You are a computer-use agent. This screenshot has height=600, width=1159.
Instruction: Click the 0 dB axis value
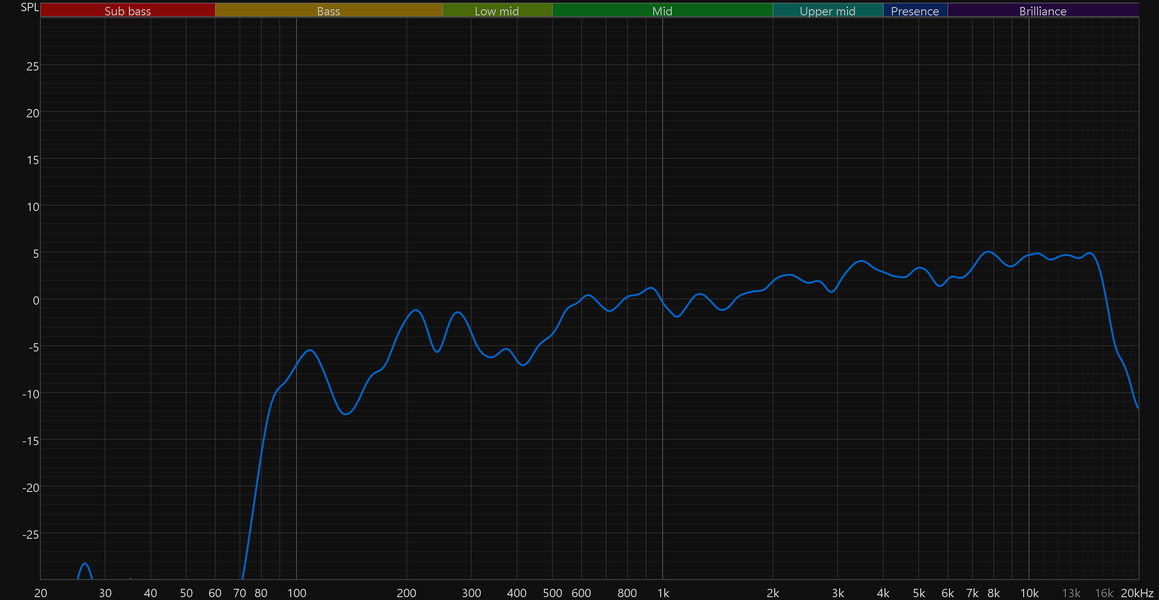(x=35, y=300)
